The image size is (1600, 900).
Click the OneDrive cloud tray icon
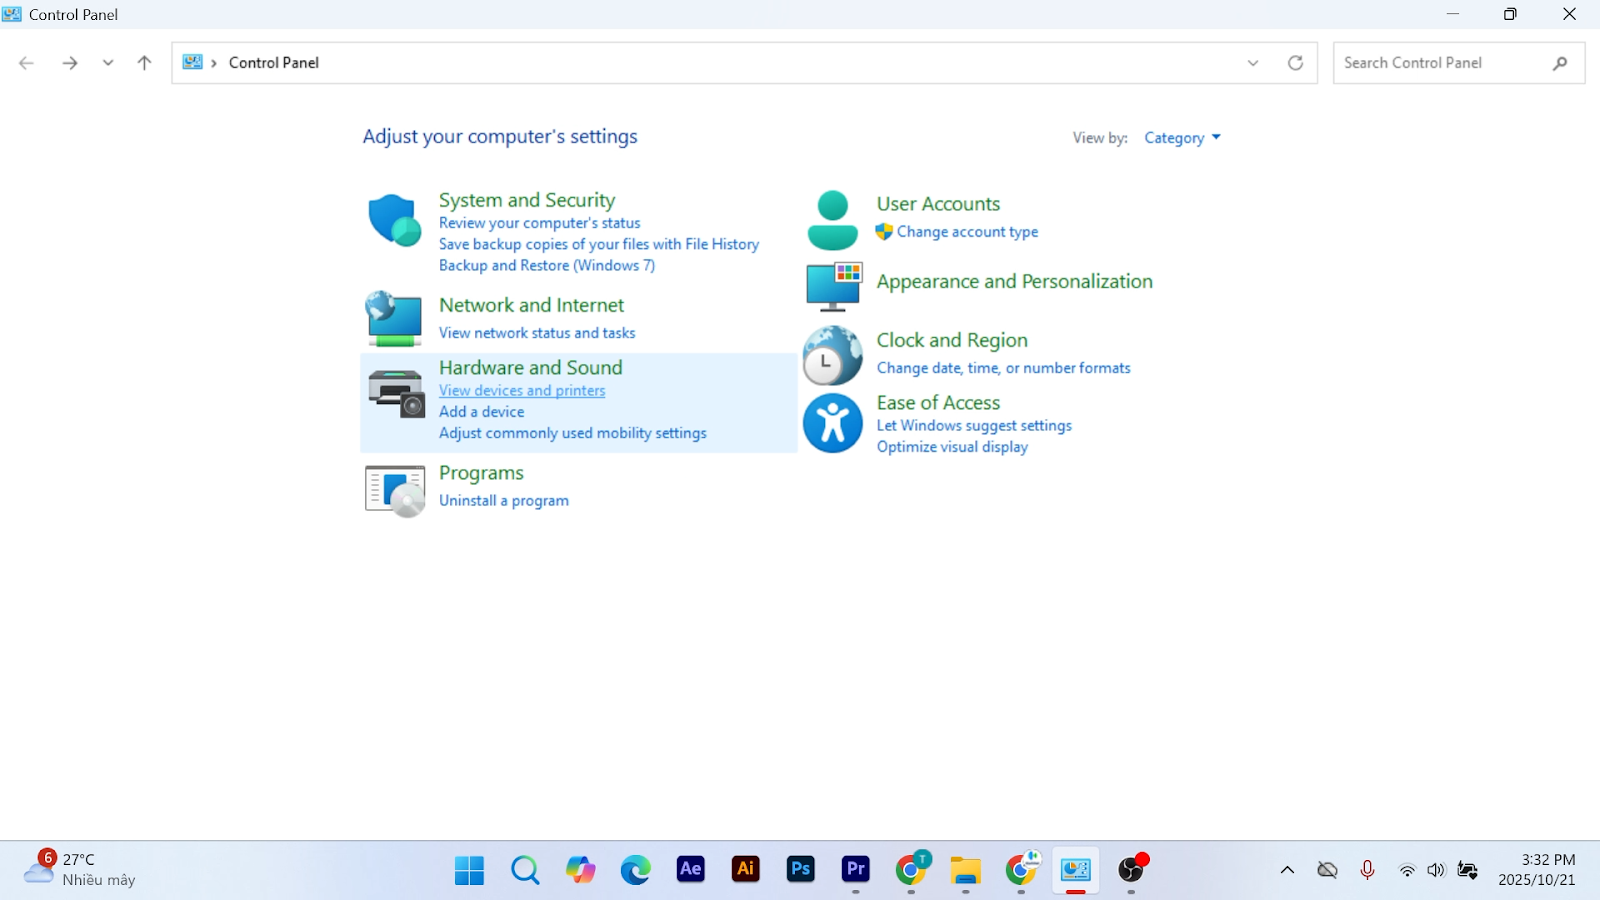click(x=1327, y=870)
